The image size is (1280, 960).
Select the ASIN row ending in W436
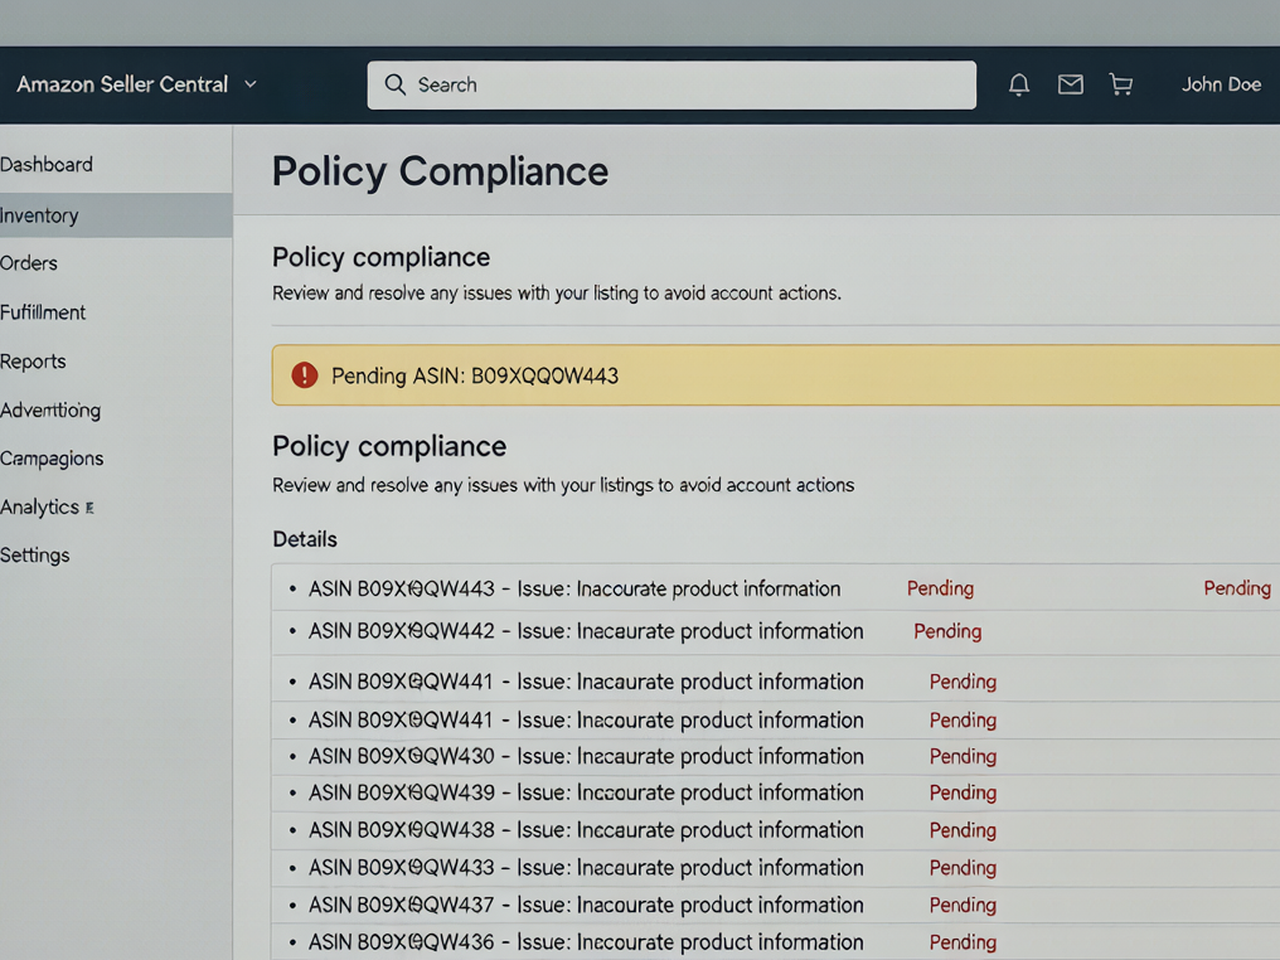[775, 942]
